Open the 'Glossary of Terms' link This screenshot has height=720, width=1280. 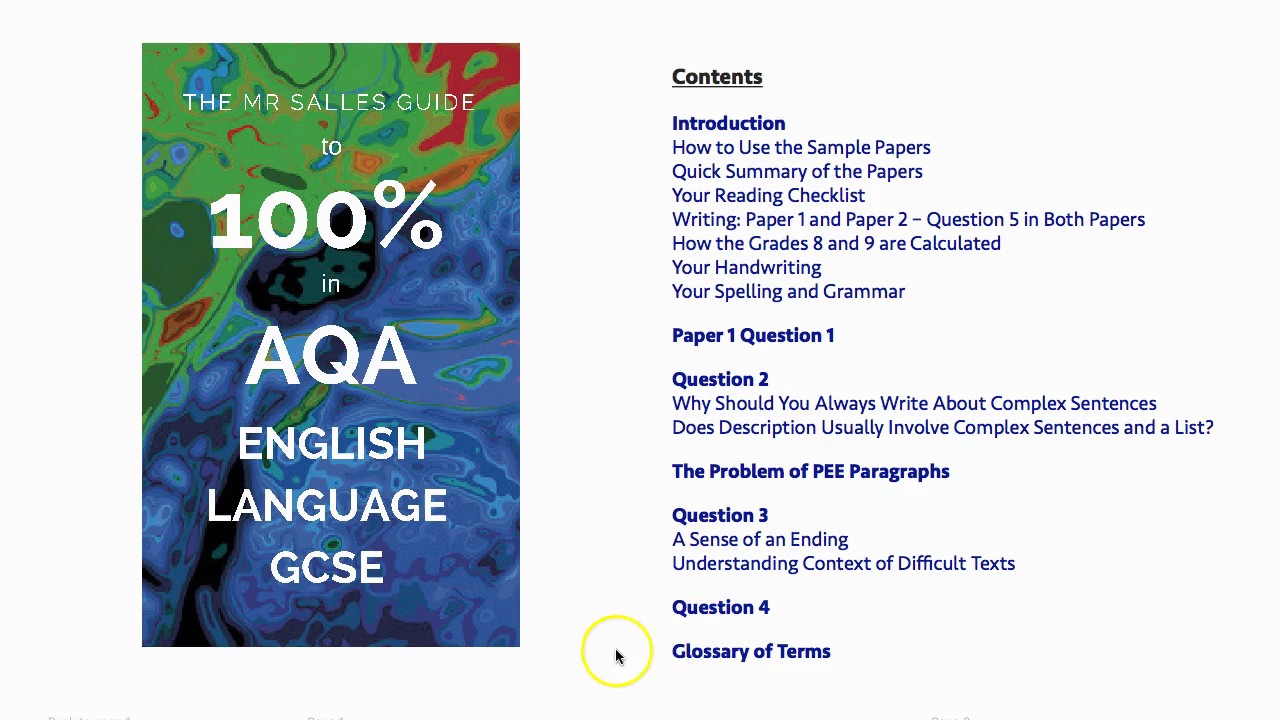[751, 651]
